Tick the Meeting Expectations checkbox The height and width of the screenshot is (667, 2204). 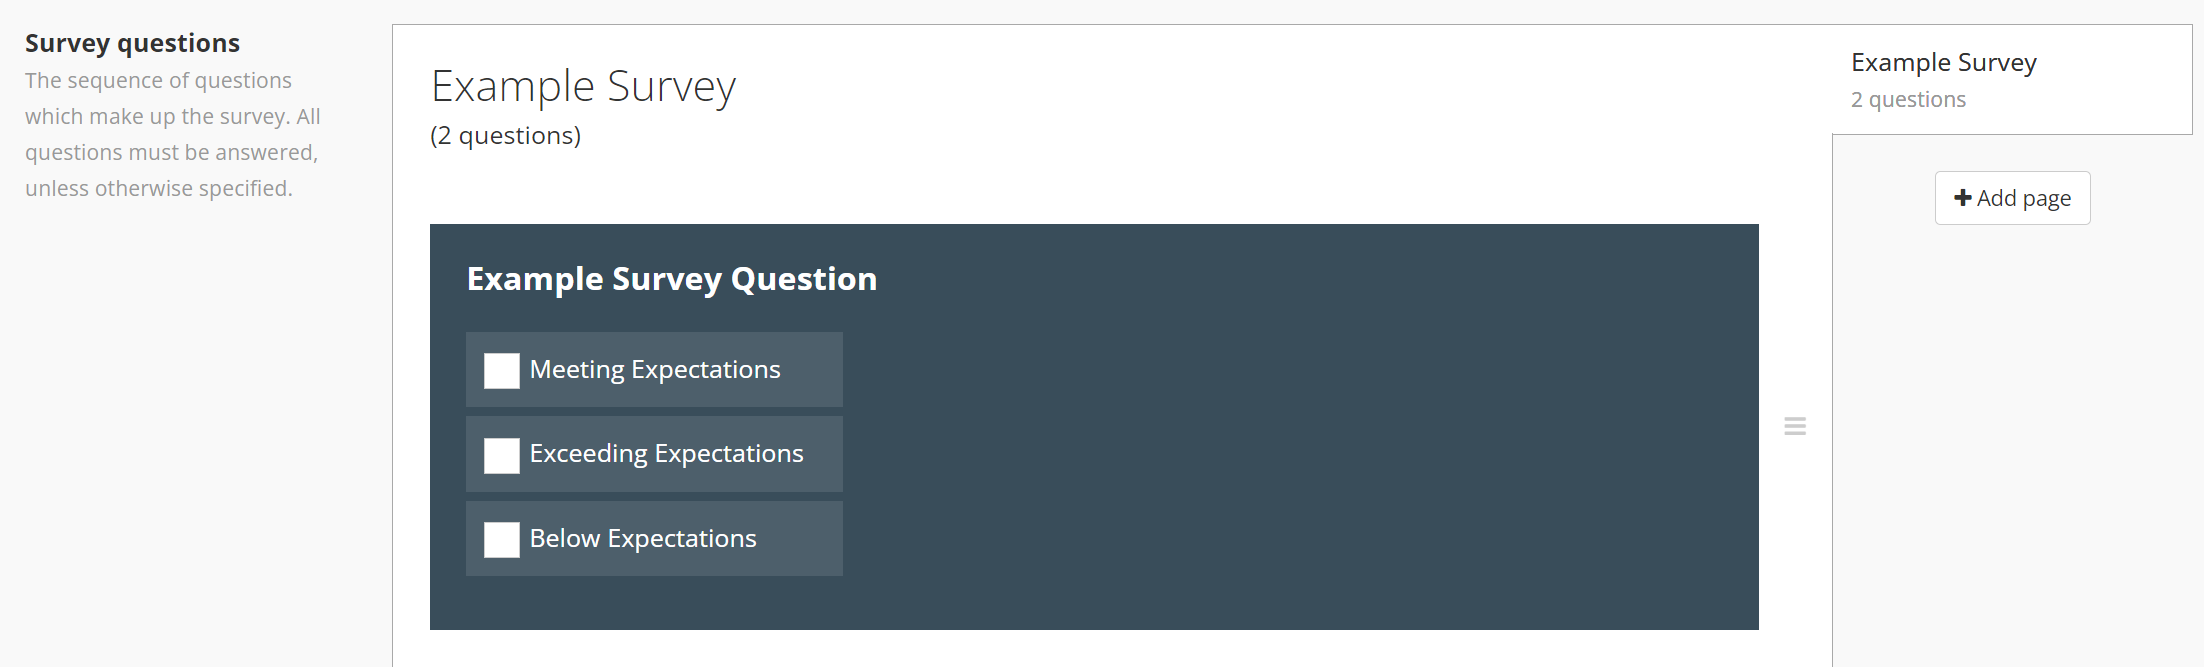[x=501, y=371]
